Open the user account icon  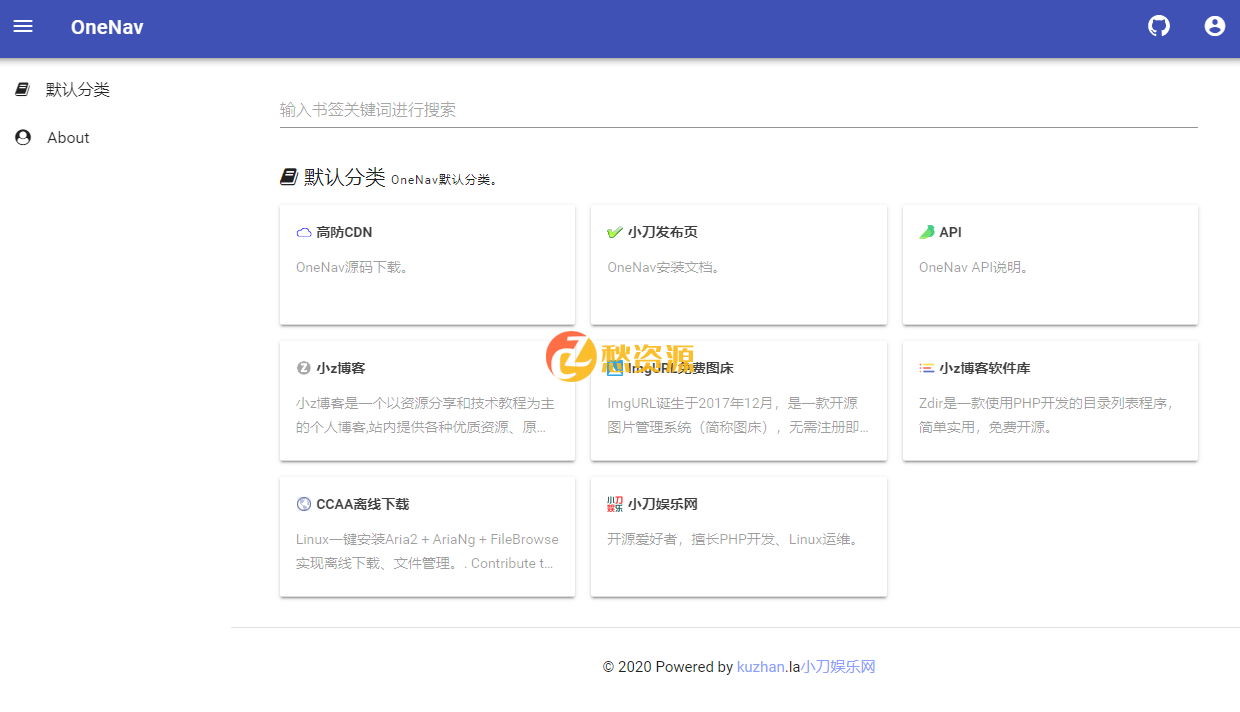tap(1214, 27)
